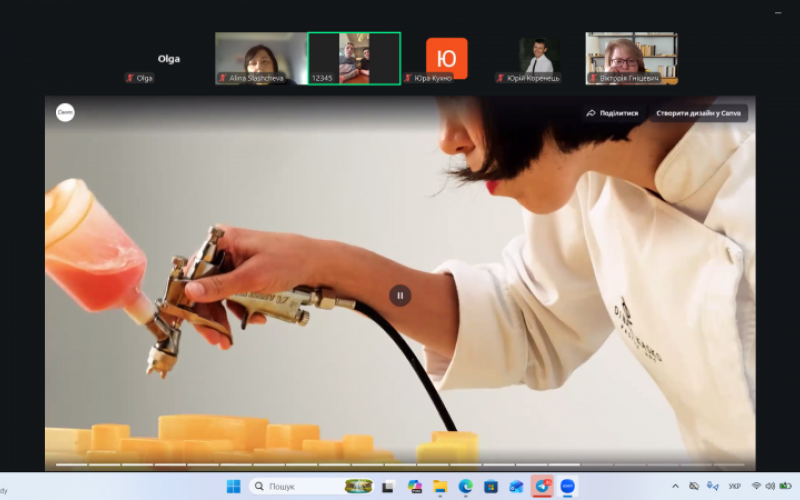Open the Windows Start menu
This screenshot has width=800, height=500.
point(233,486)
